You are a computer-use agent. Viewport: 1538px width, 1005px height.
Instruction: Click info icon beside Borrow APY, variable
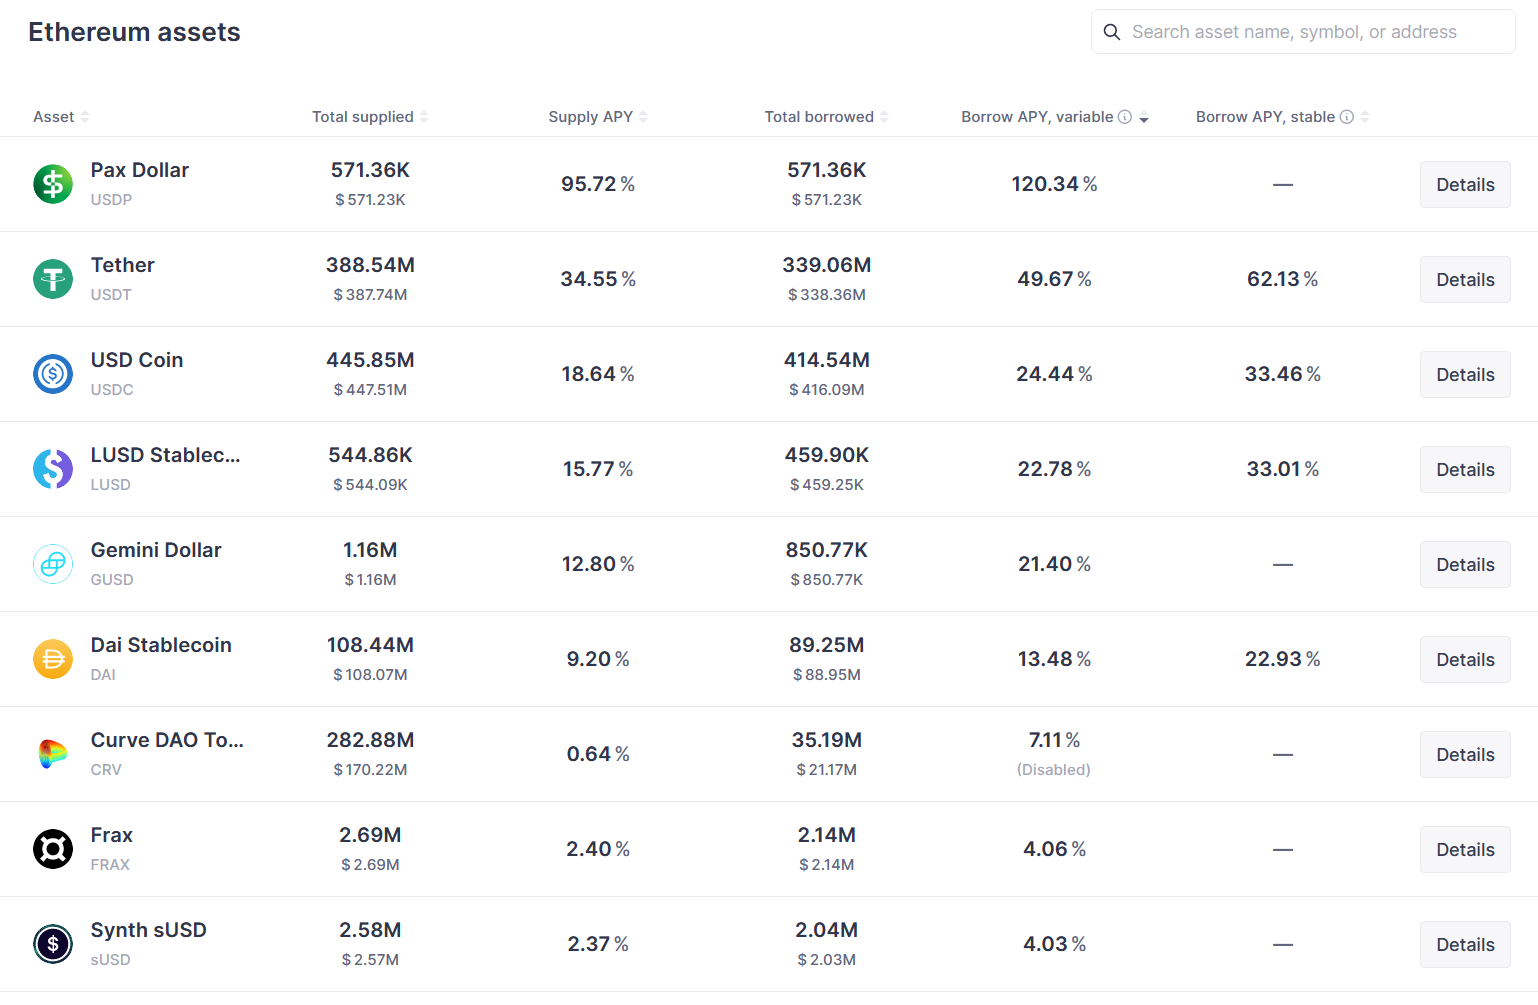(1125, 117)
